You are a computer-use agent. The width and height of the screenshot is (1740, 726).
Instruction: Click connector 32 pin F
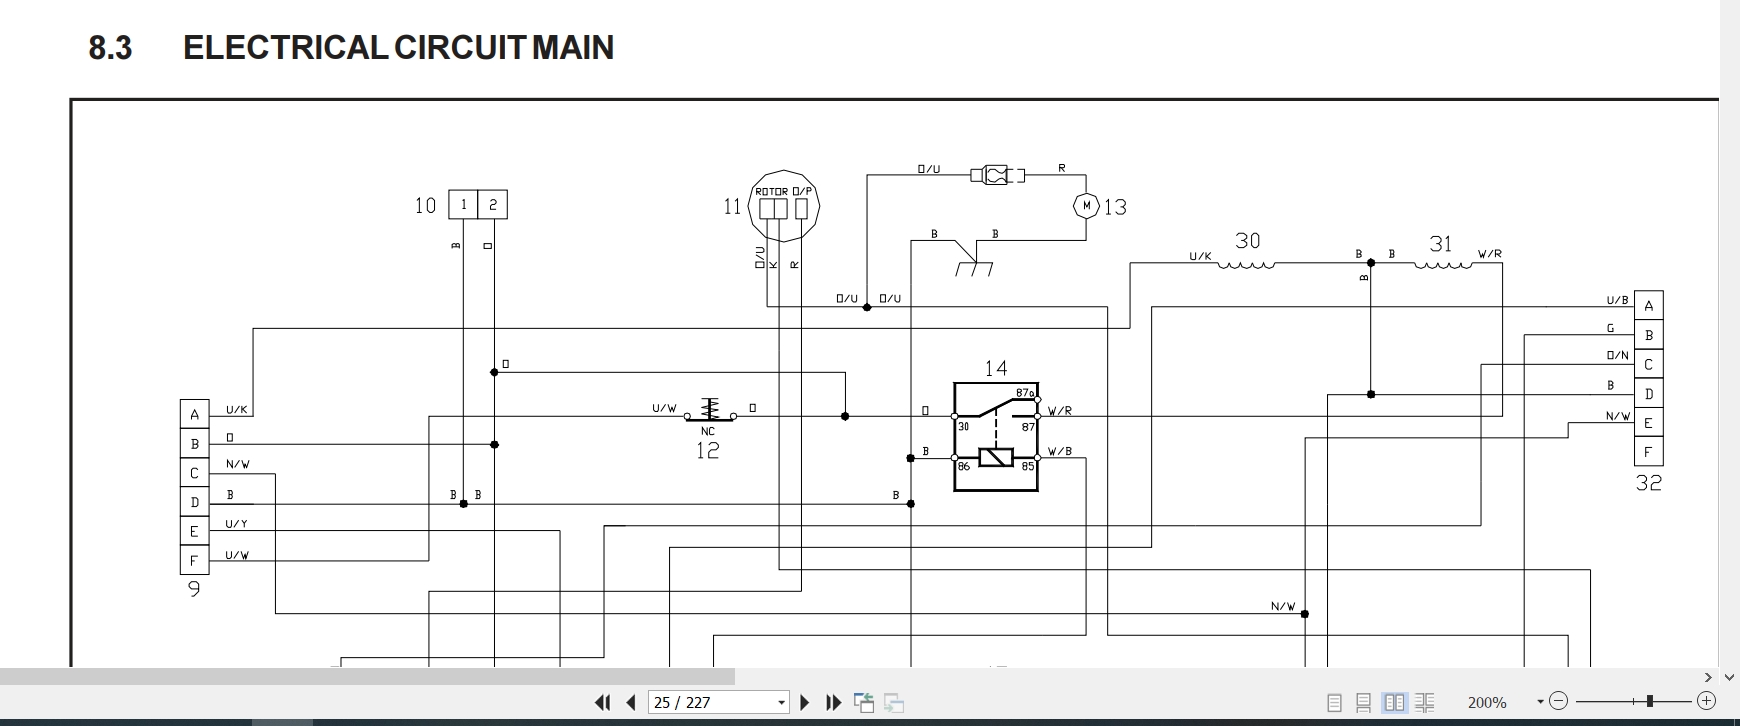point(1649,452)
